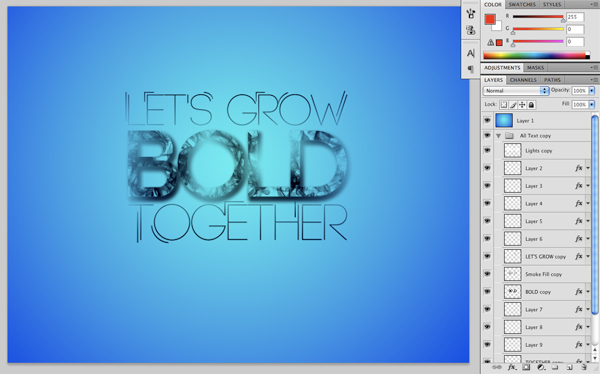Viewport: 600px width, 374px height.
Task: Select the Adjustments tab
Action: (x=502, y=68)
